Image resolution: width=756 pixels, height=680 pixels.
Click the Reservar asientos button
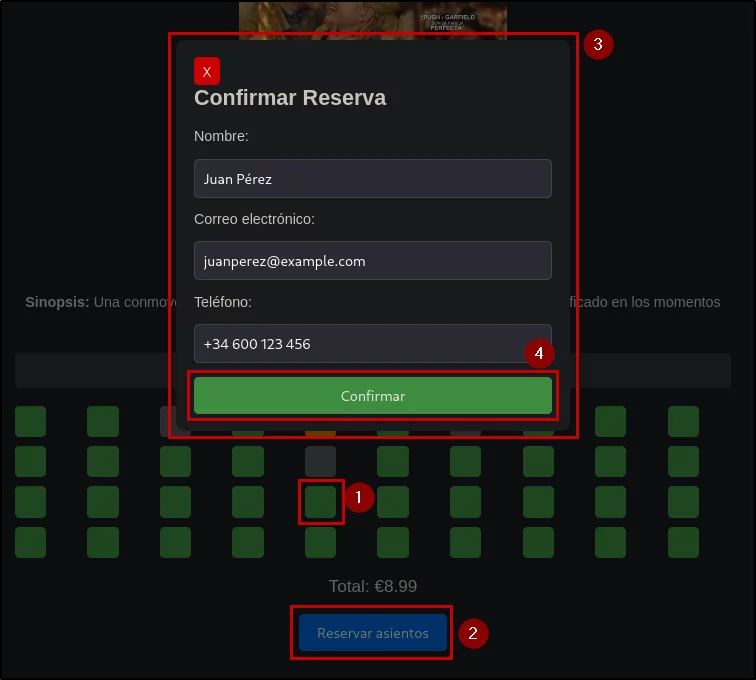point(373,632)
